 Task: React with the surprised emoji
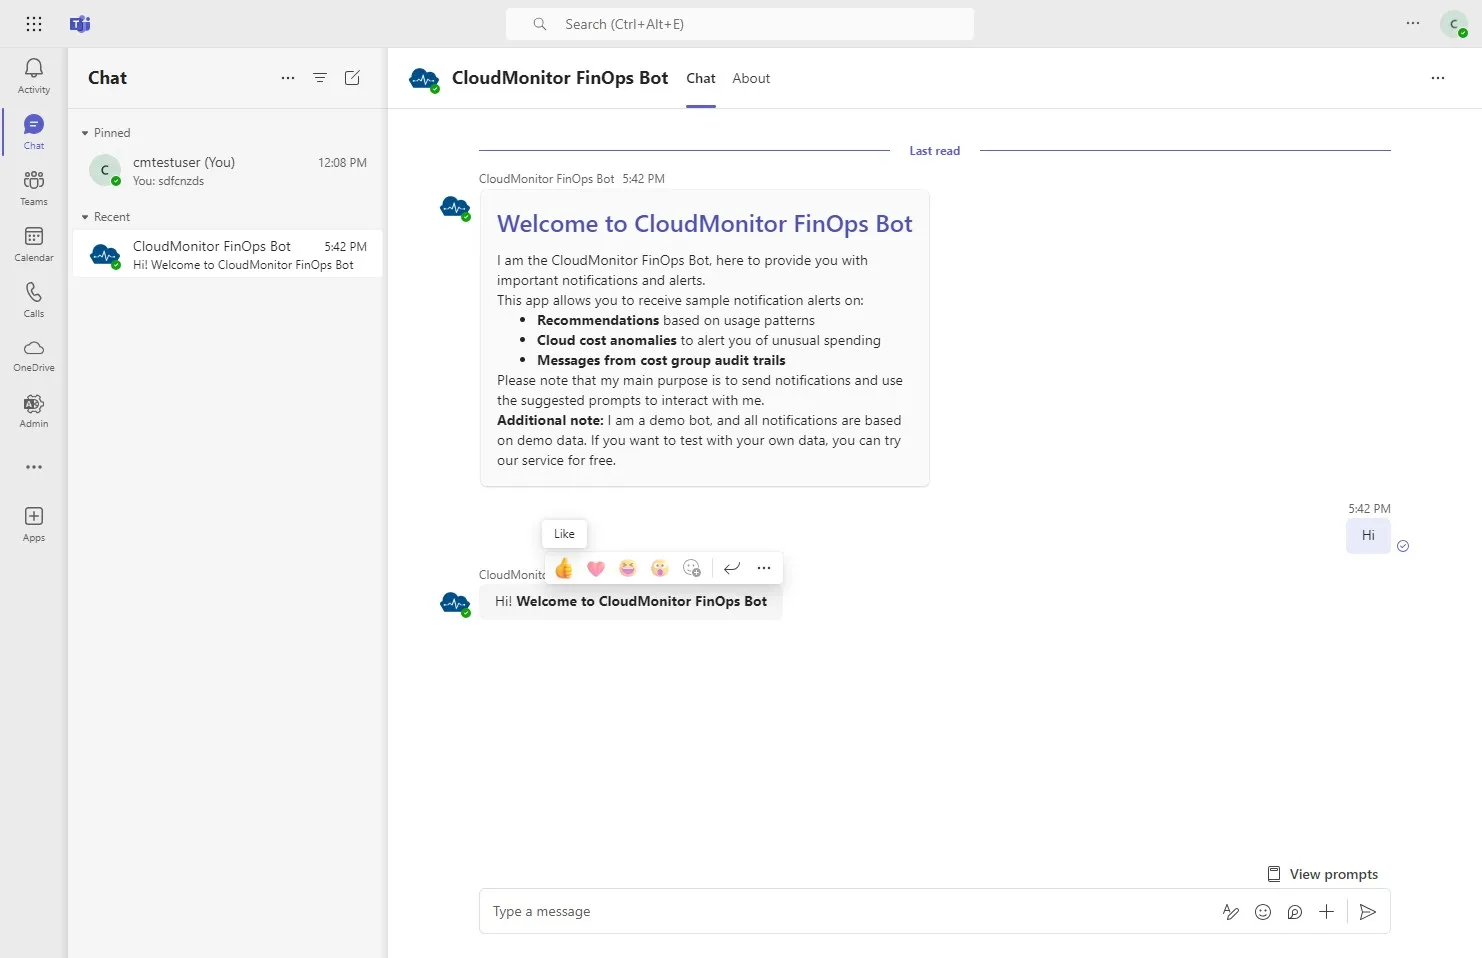tap(660, 568)
